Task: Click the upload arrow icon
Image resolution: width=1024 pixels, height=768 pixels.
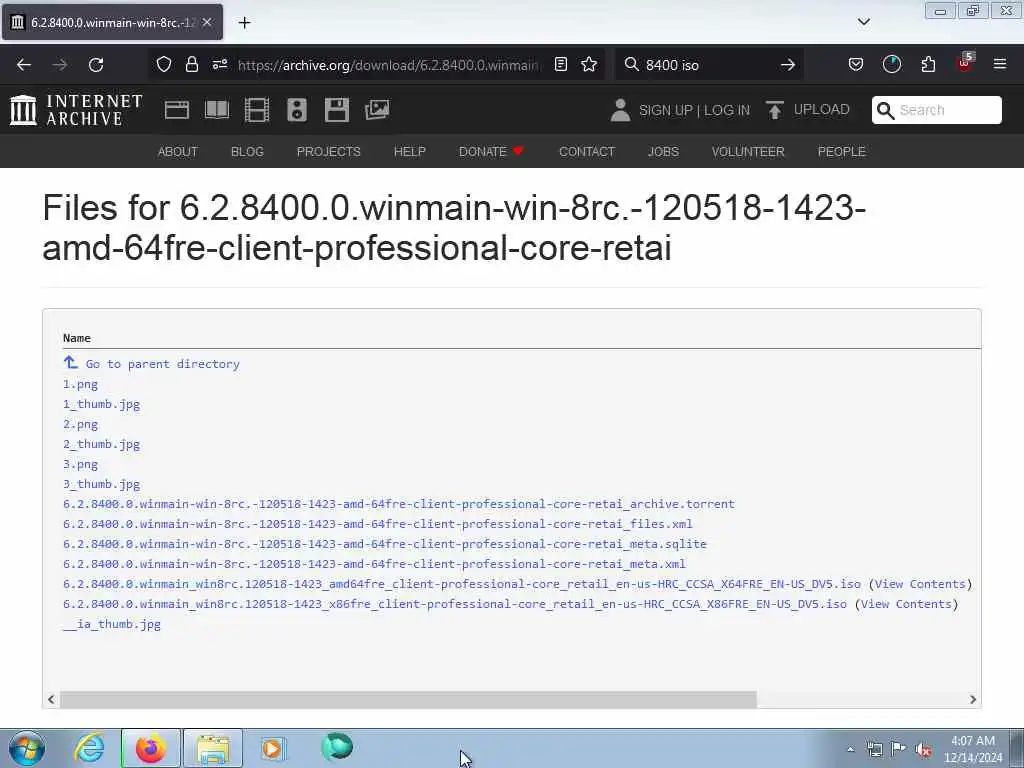Action: (775, 110)
